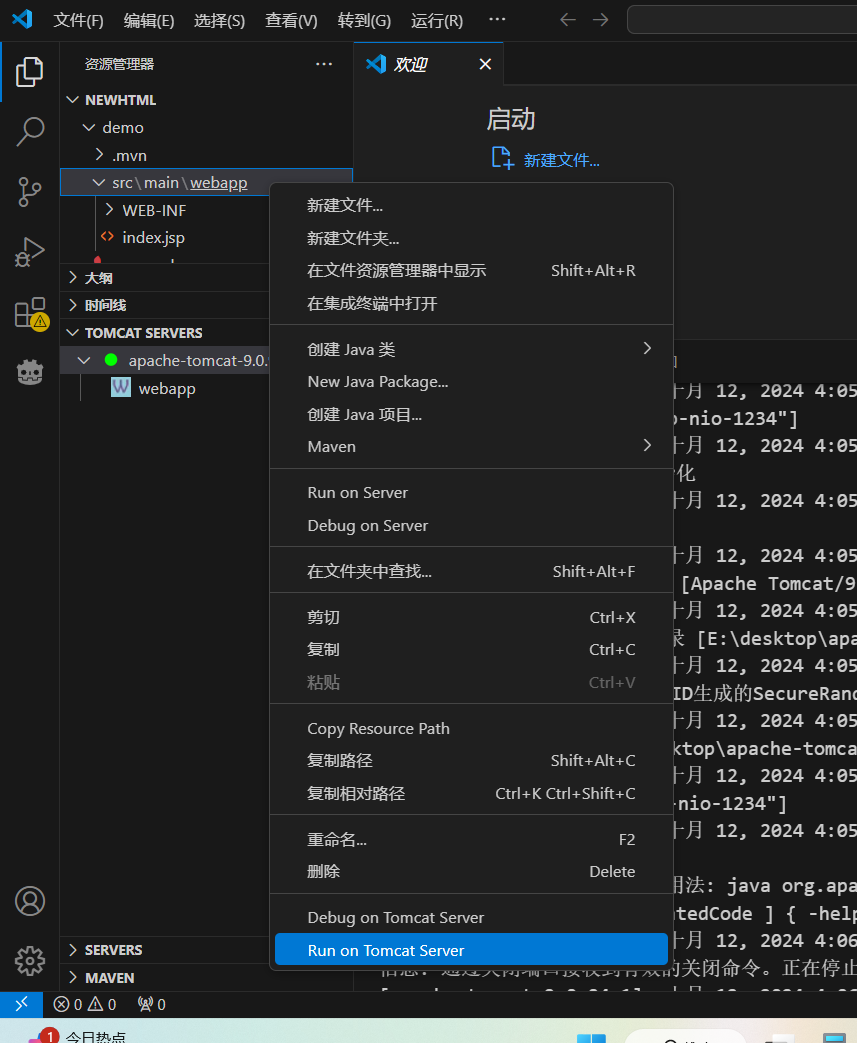Expand the 时间线 section

73,305
